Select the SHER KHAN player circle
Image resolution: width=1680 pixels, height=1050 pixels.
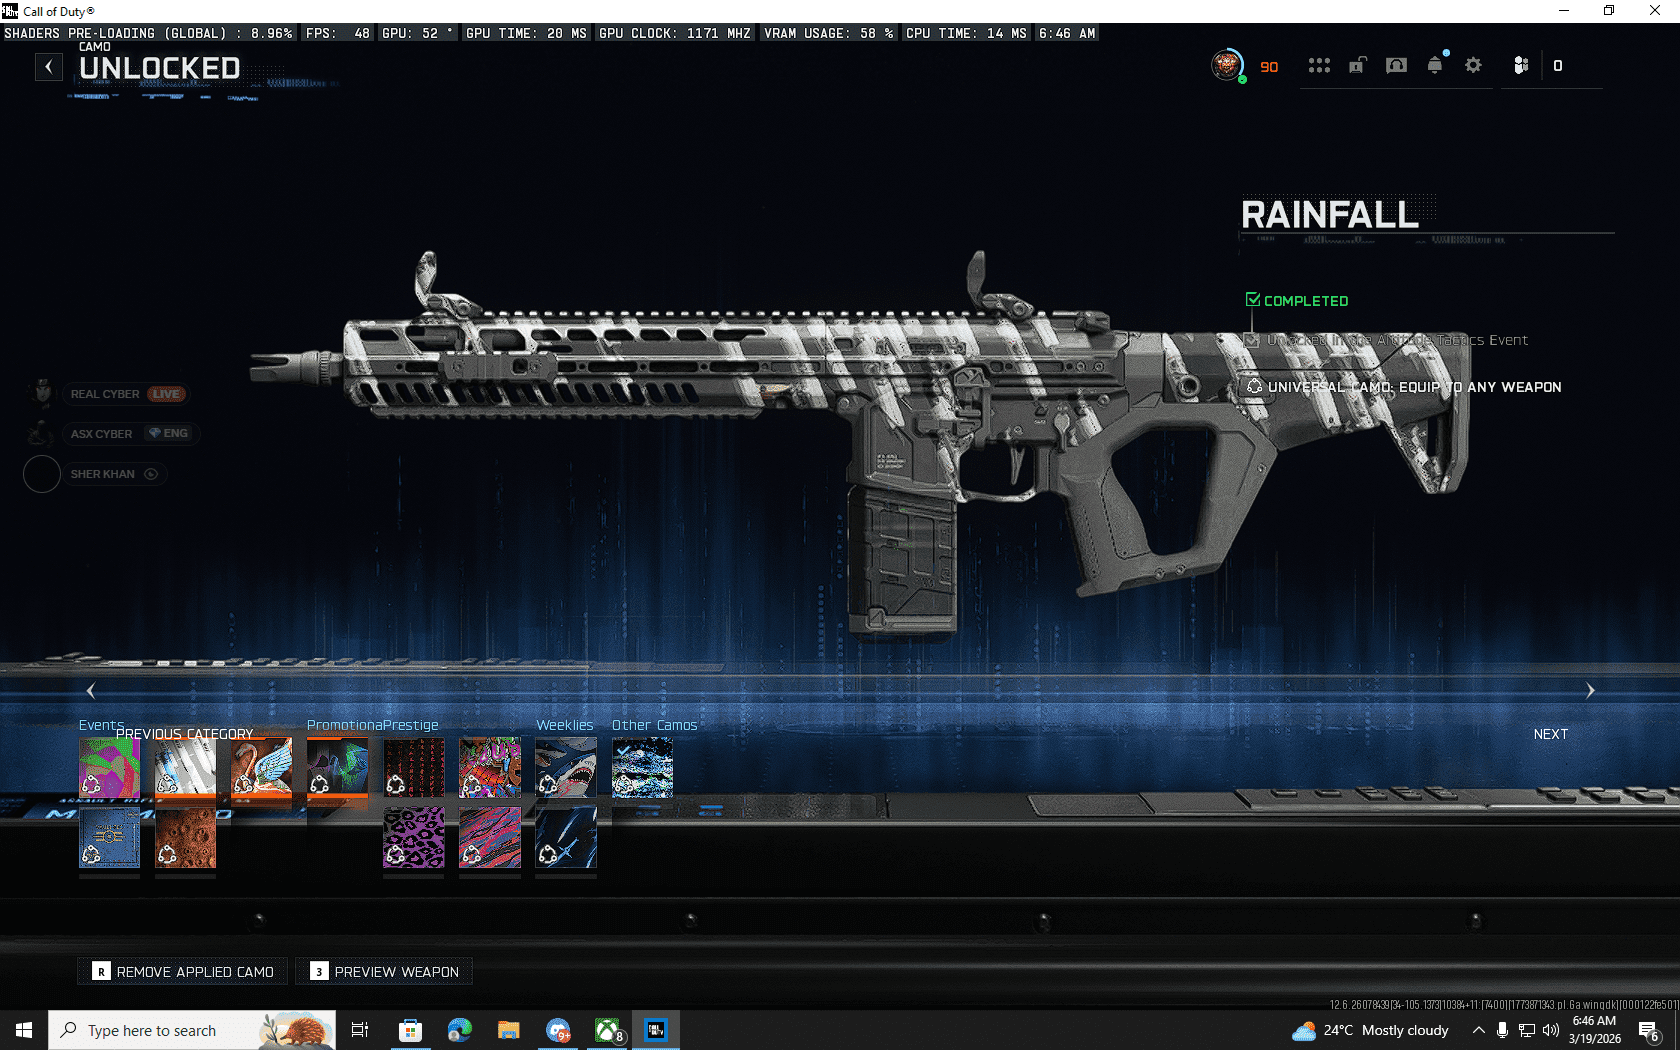(42, 474)
